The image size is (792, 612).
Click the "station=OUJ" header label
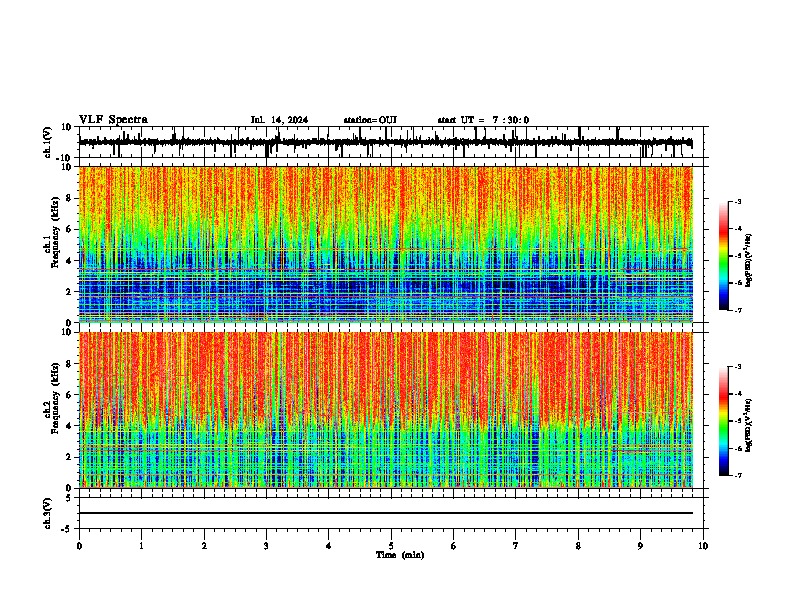pos(370,120)
